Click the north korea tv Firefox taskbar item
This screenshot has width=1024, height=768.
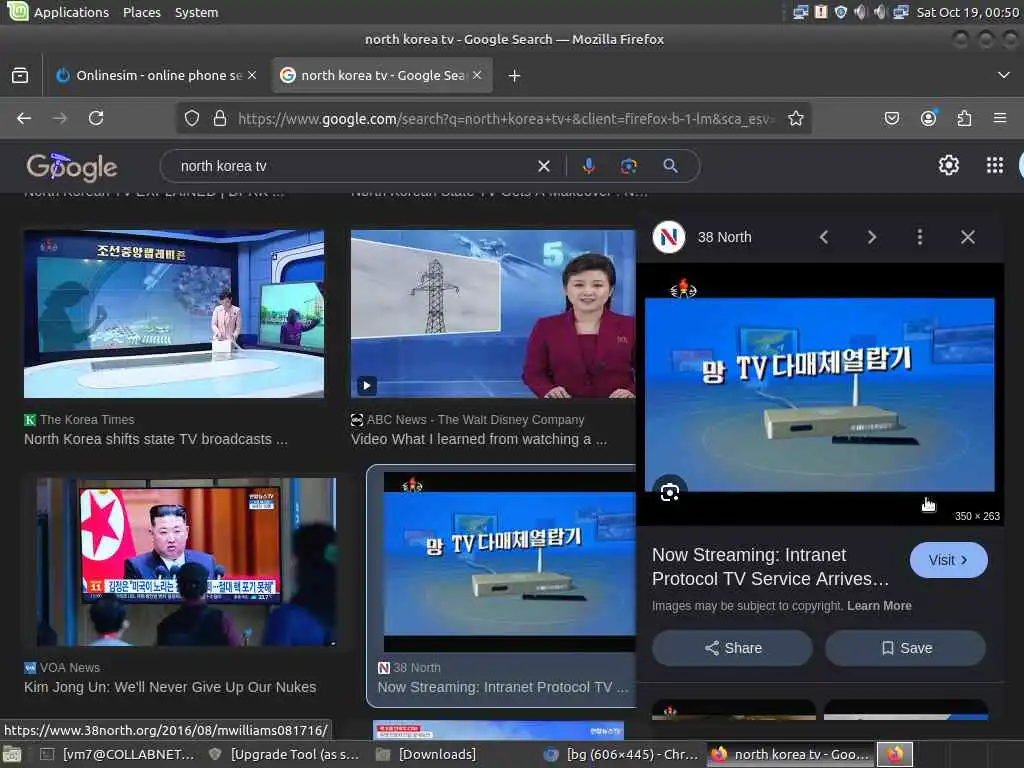790,754
